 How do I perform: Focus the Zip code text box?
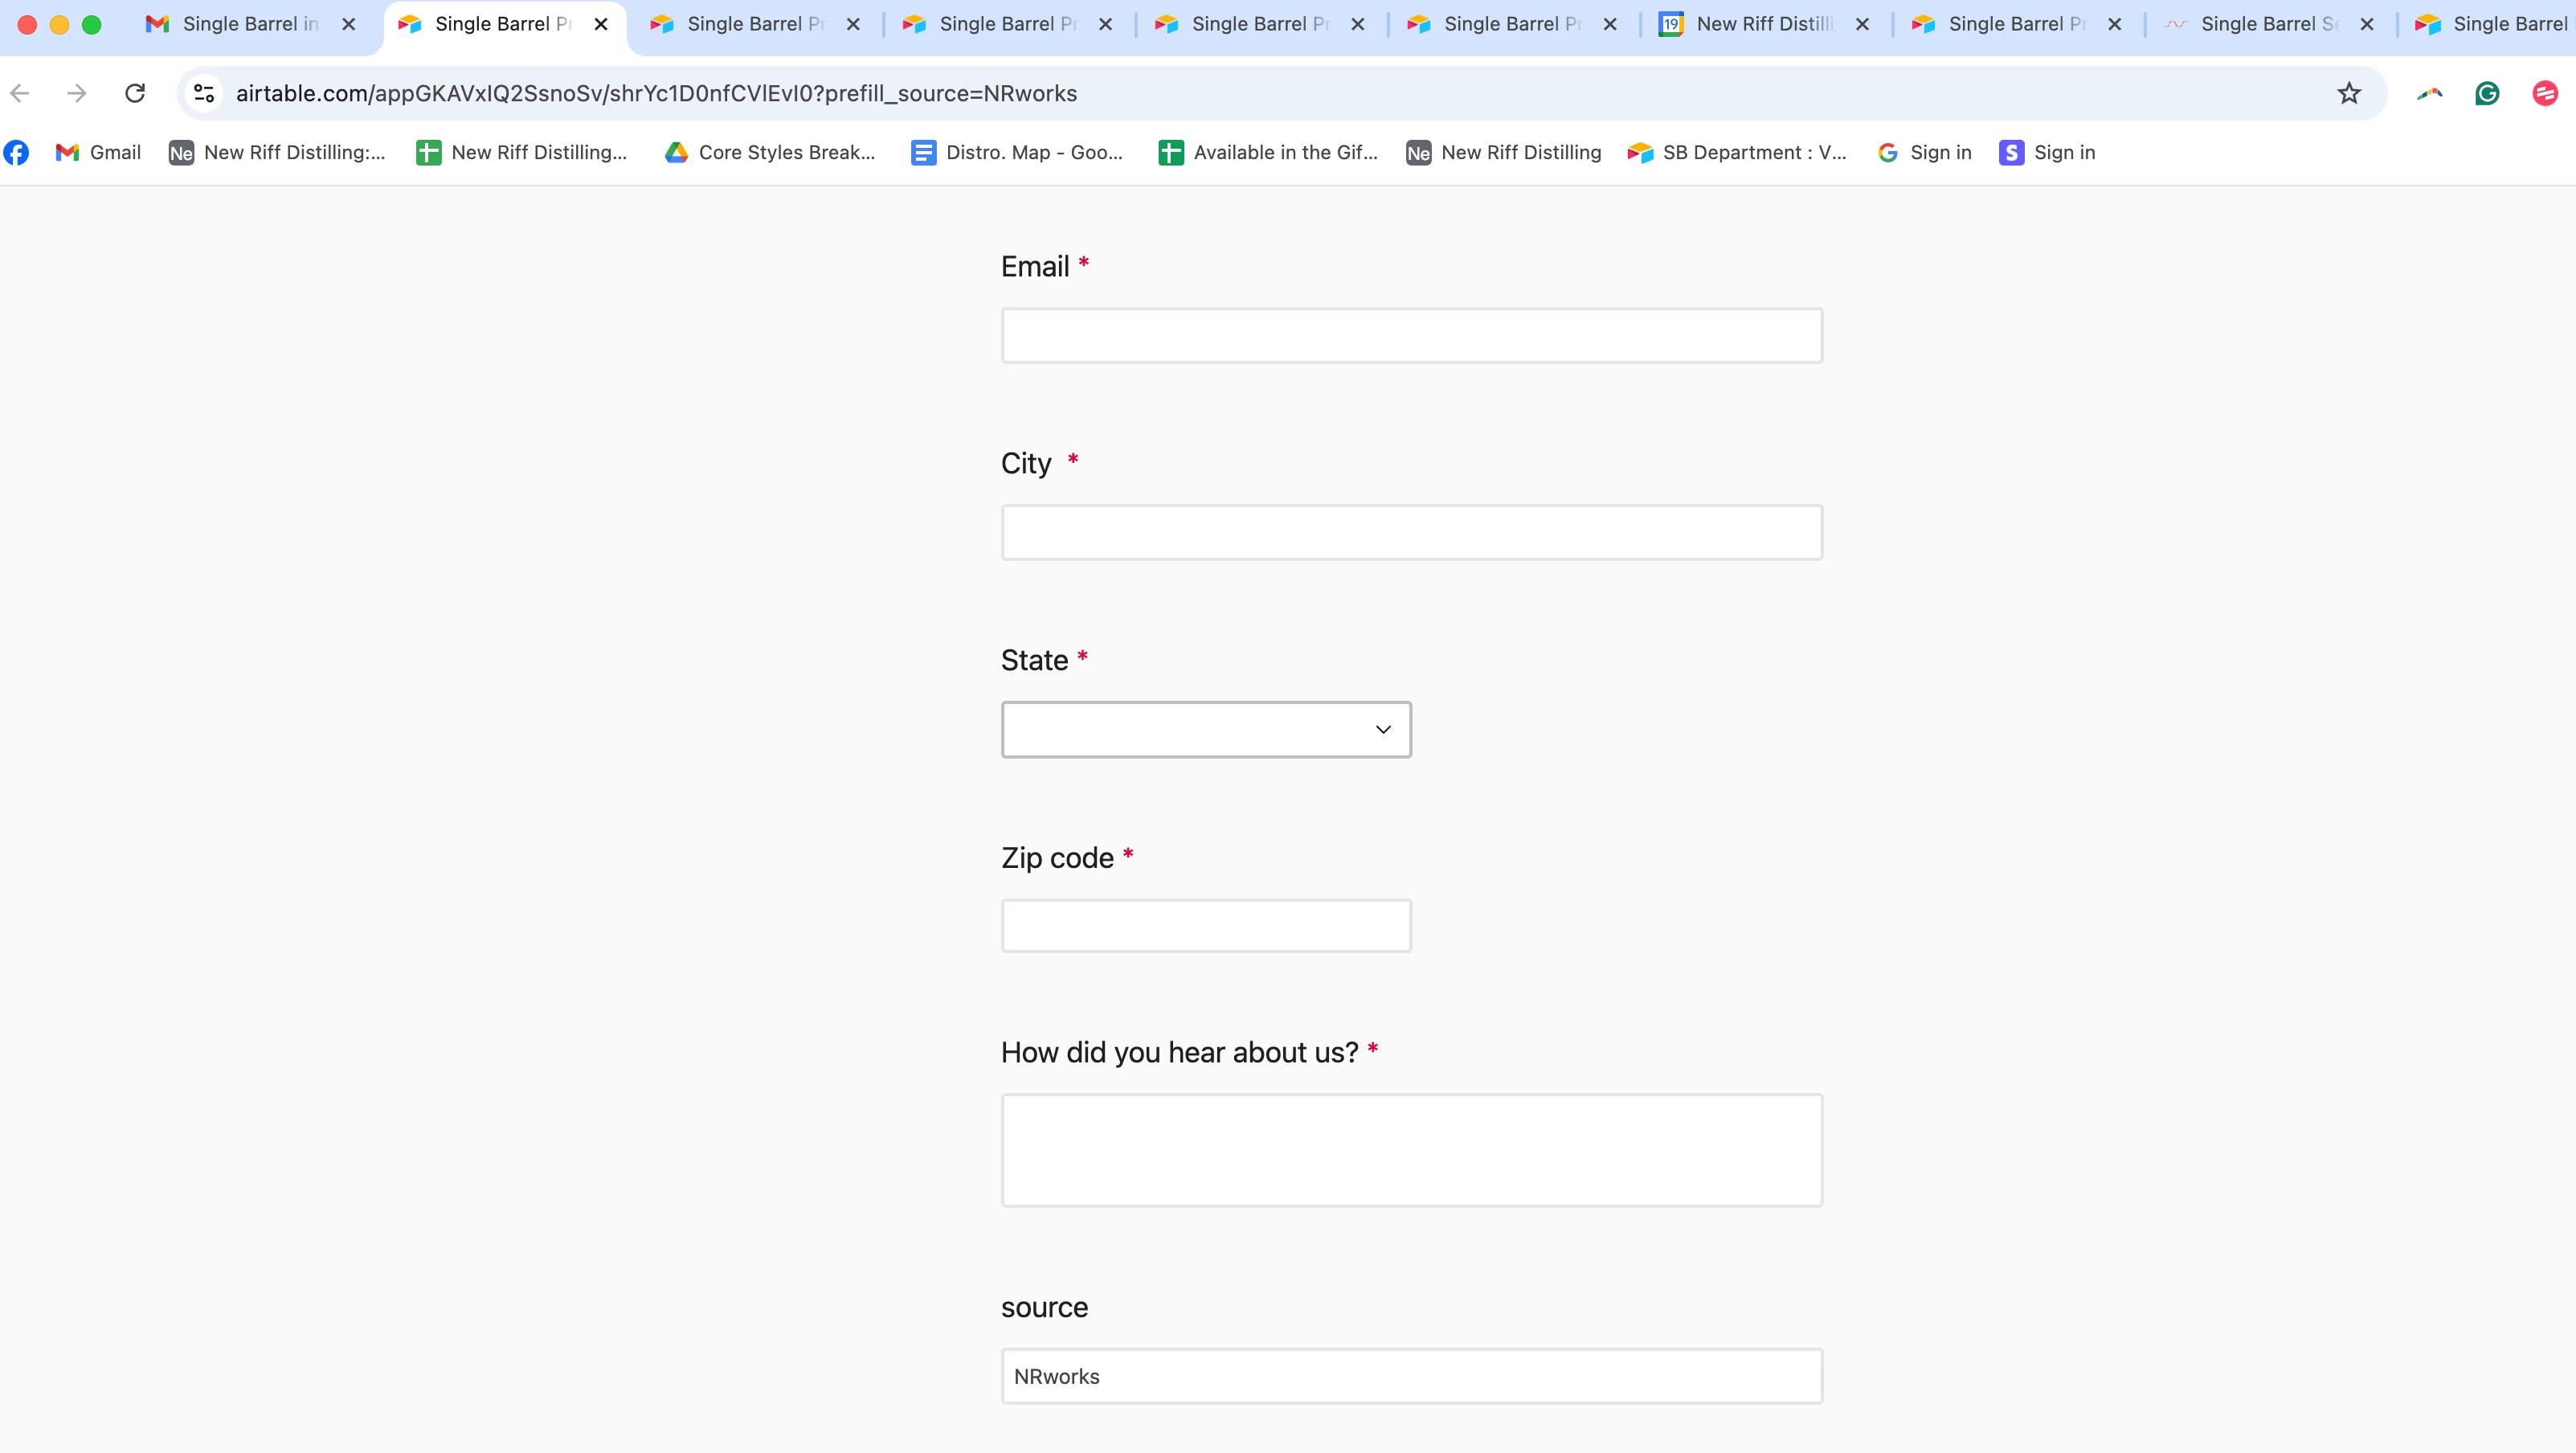tap(1205, 925)
